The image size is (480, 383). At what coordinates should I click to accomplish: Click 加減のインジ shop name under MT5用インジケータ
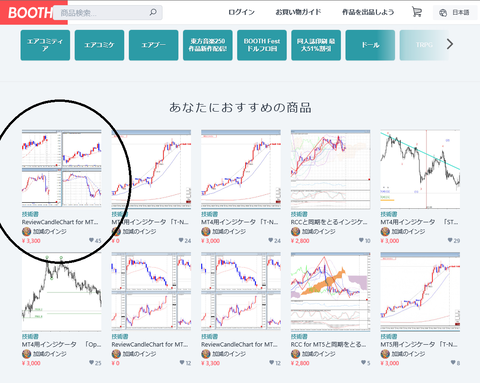pos(408,354)
